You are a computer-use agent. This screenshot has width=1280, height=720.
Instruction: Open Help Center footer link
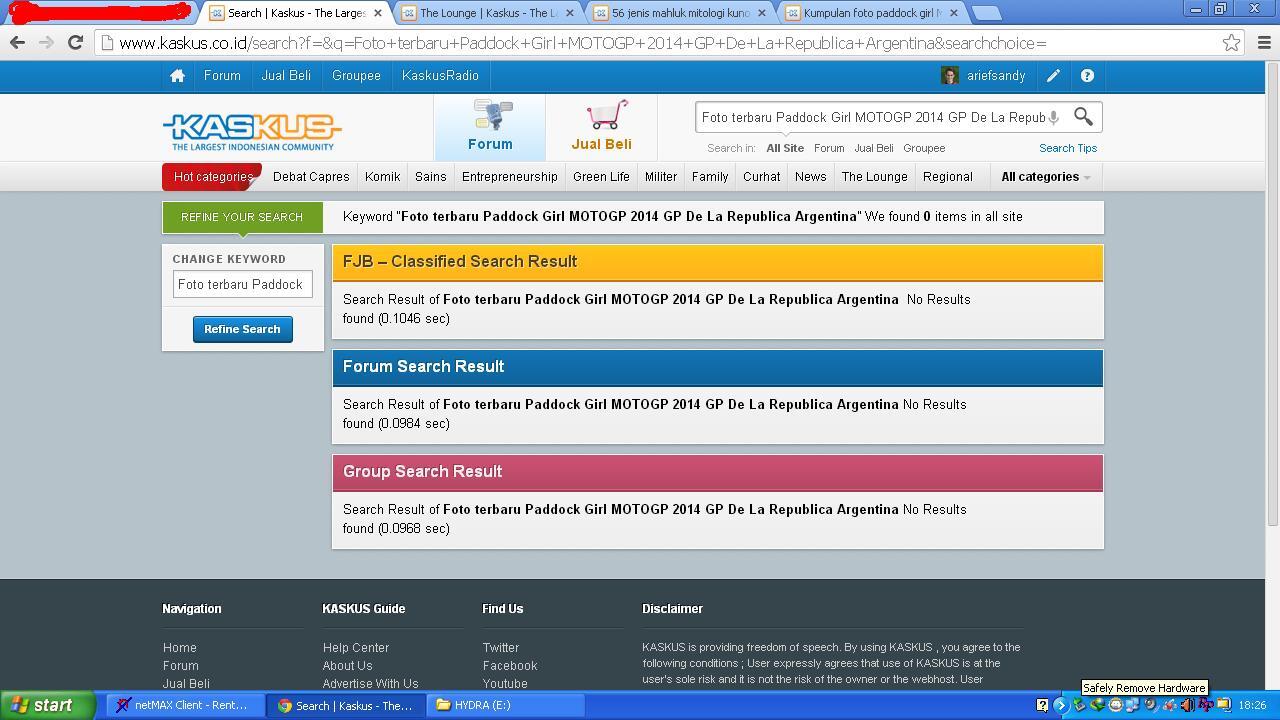pos(356,648)
